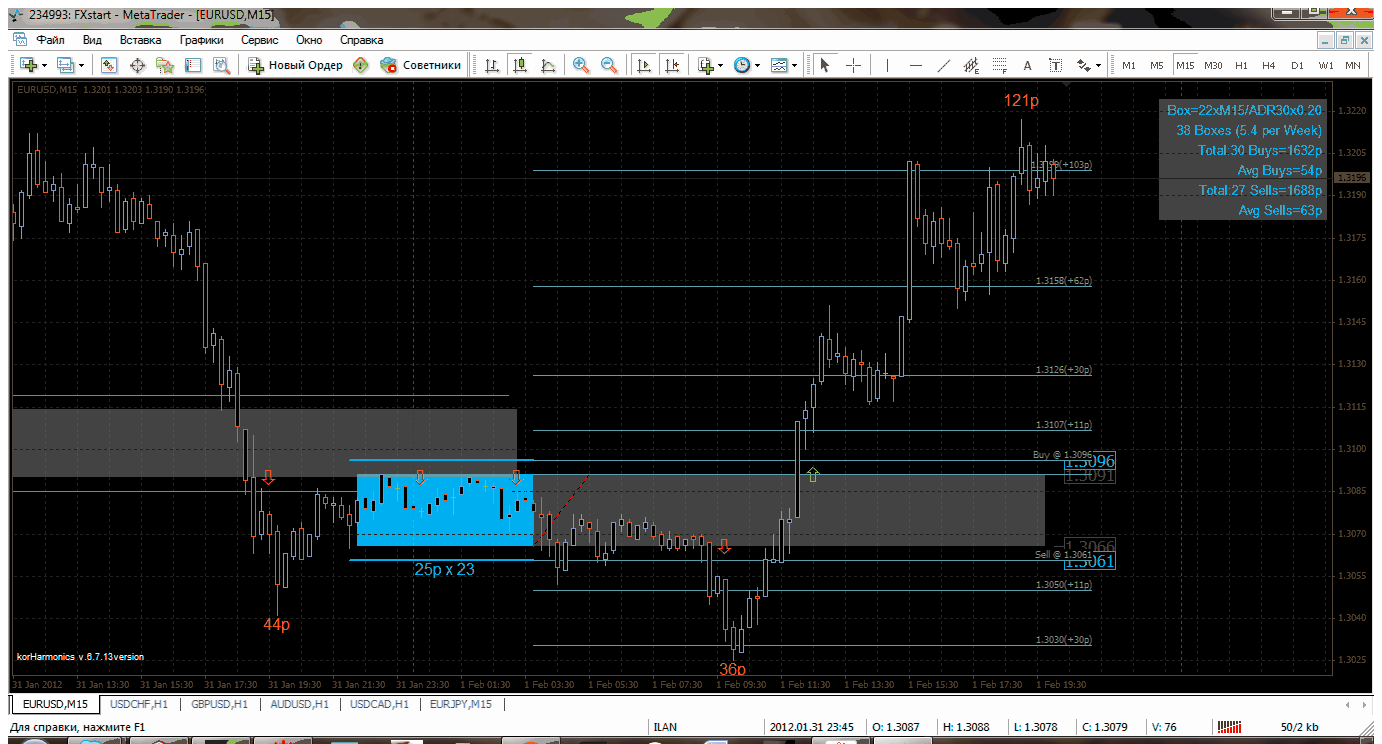This screenshot has height=744, width=1382.
Task: Set timeframe to MN
Action: (1353, 65)
